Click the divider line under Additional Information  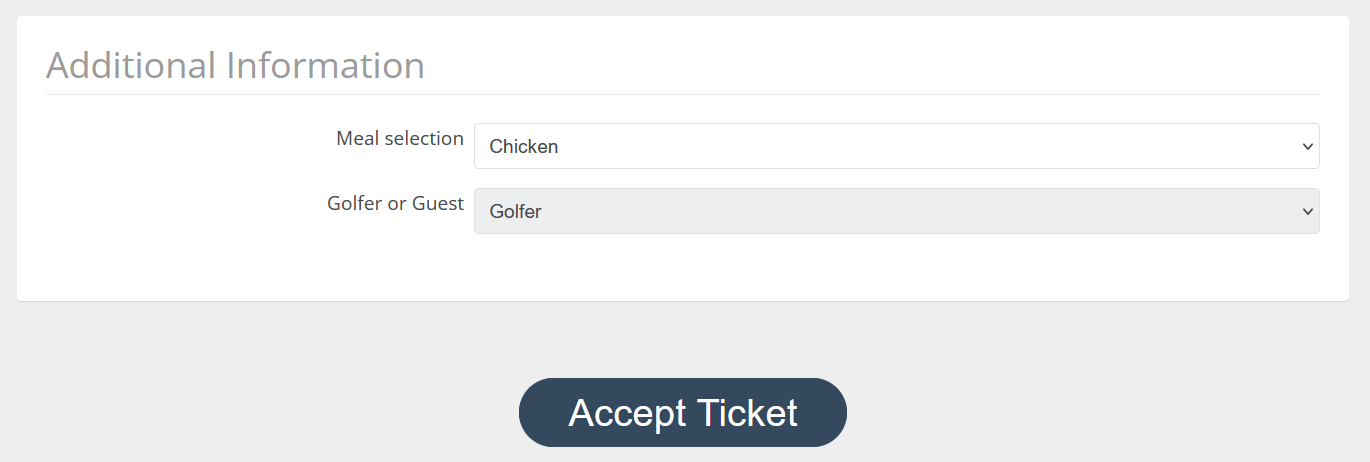[683, 94]
